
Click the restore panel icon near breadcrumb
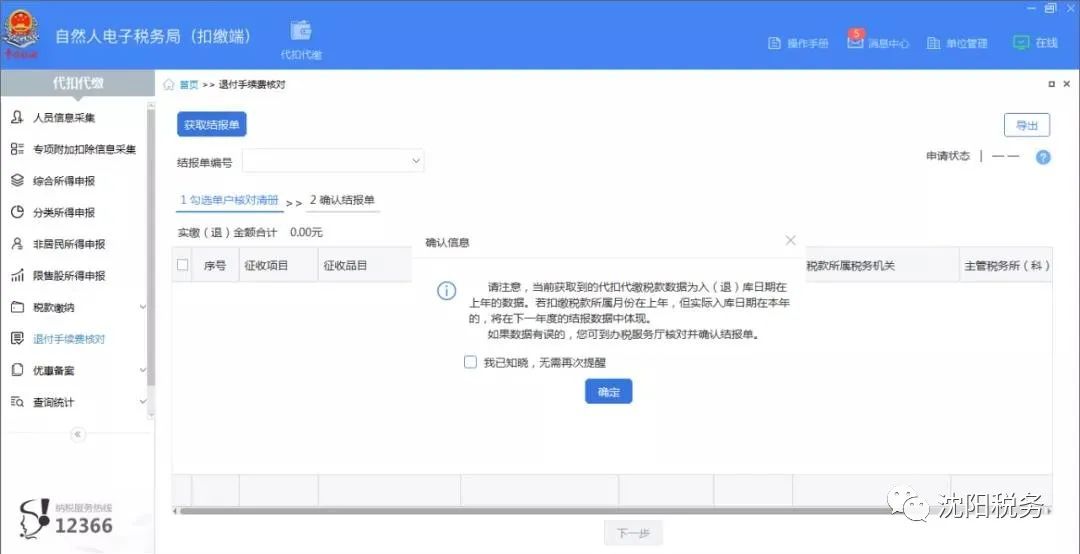[x=1051, y=84]
